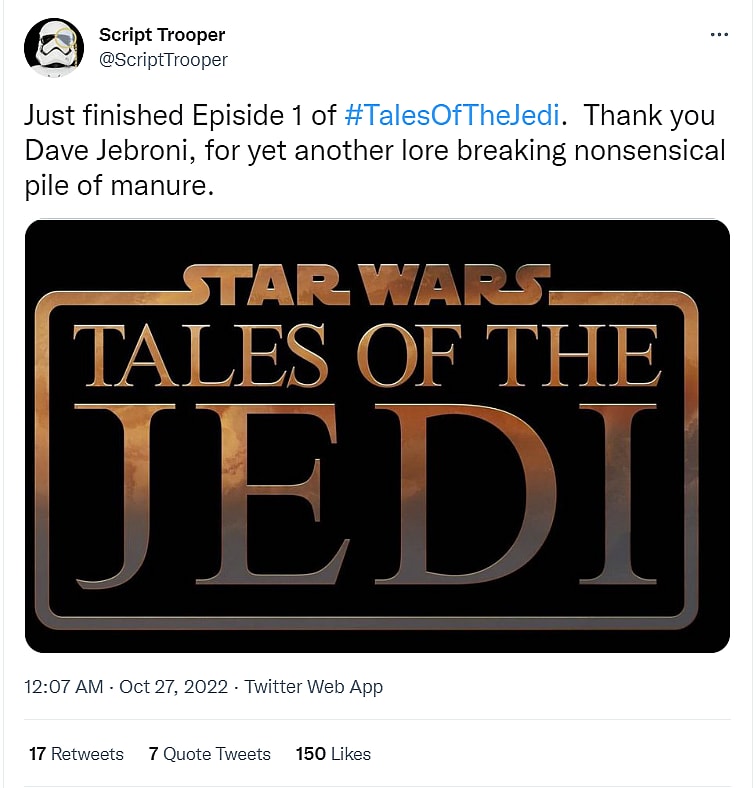Open the @ScriptTrooper handle link
Viewport: 756px width, 788px height.
pos(163,60)
